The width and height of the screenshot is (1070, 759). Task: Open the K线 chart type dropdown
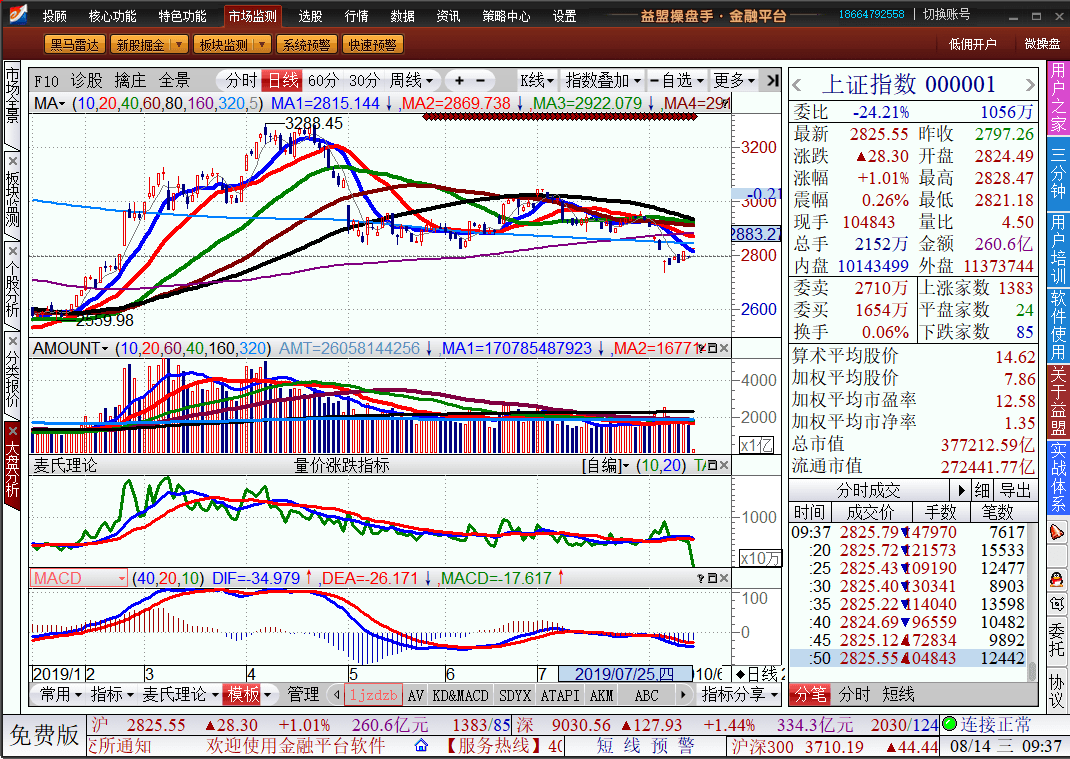click(536, 81)
